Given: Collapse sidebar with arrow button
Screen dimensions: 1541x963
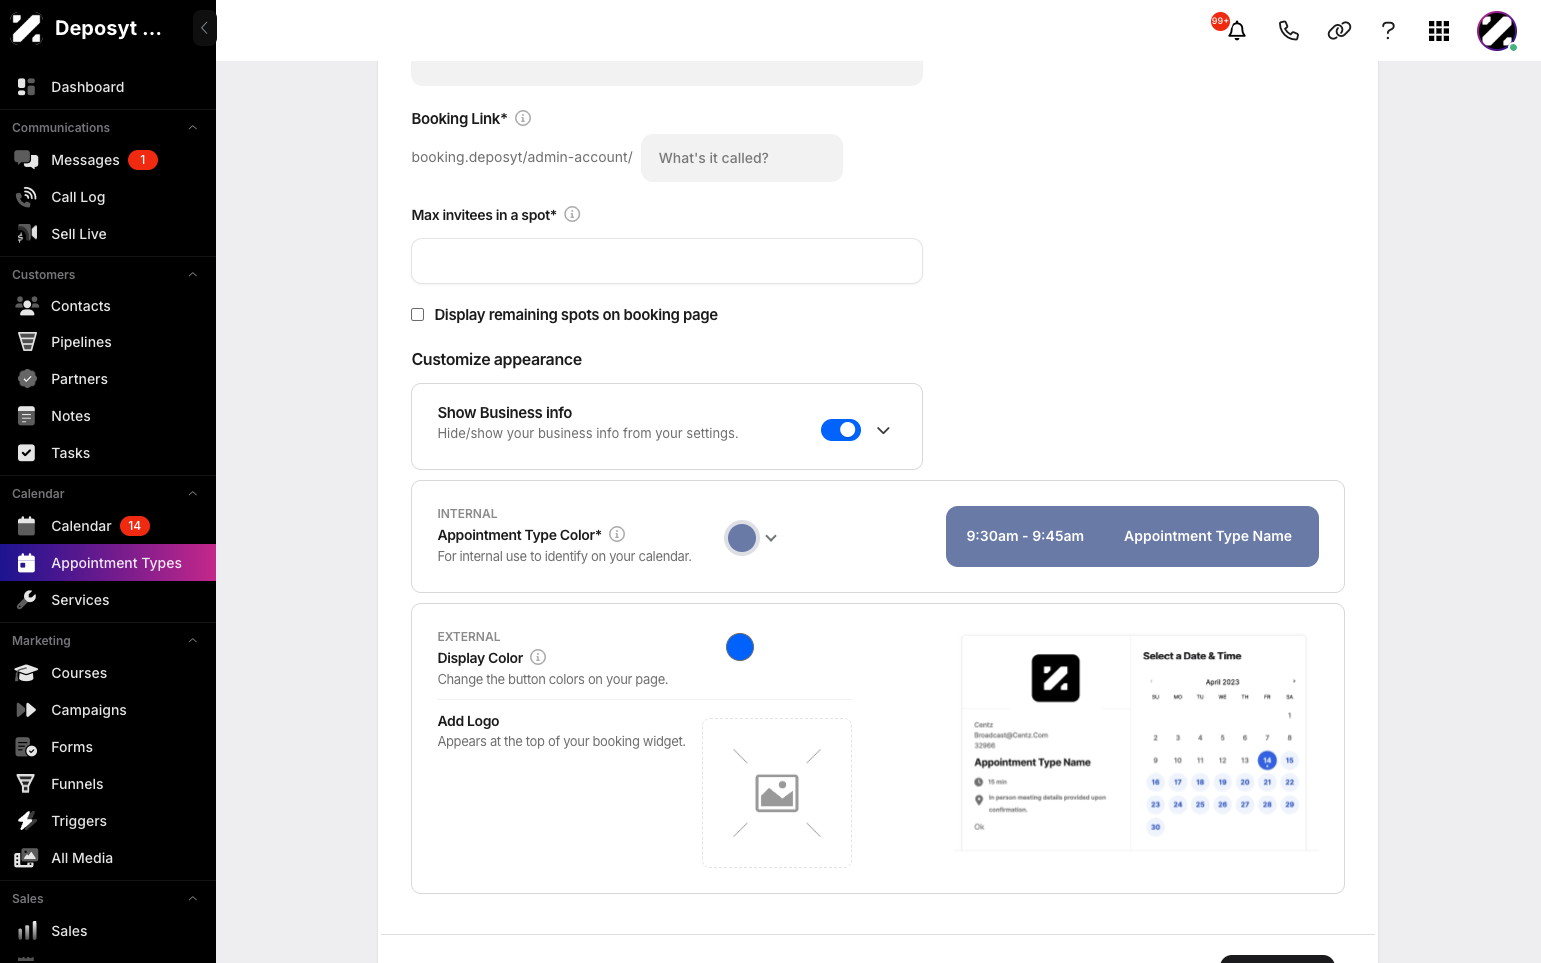Looking at the screenshot, I should [x=204, y=28].
